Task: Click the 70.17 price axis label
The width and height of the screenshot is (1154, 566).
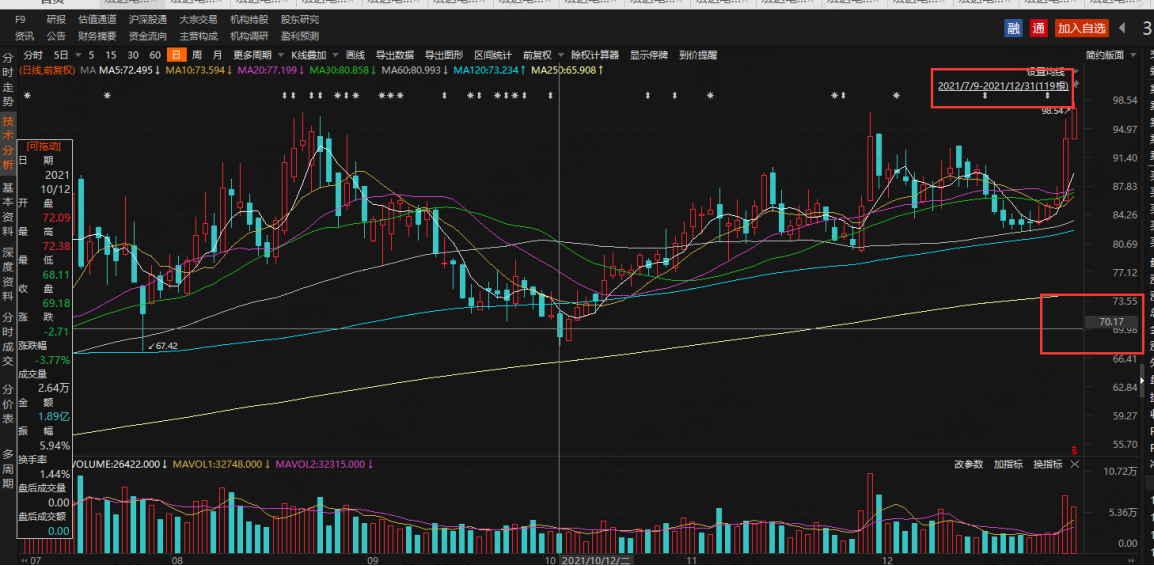Action: click(1111, 322)
